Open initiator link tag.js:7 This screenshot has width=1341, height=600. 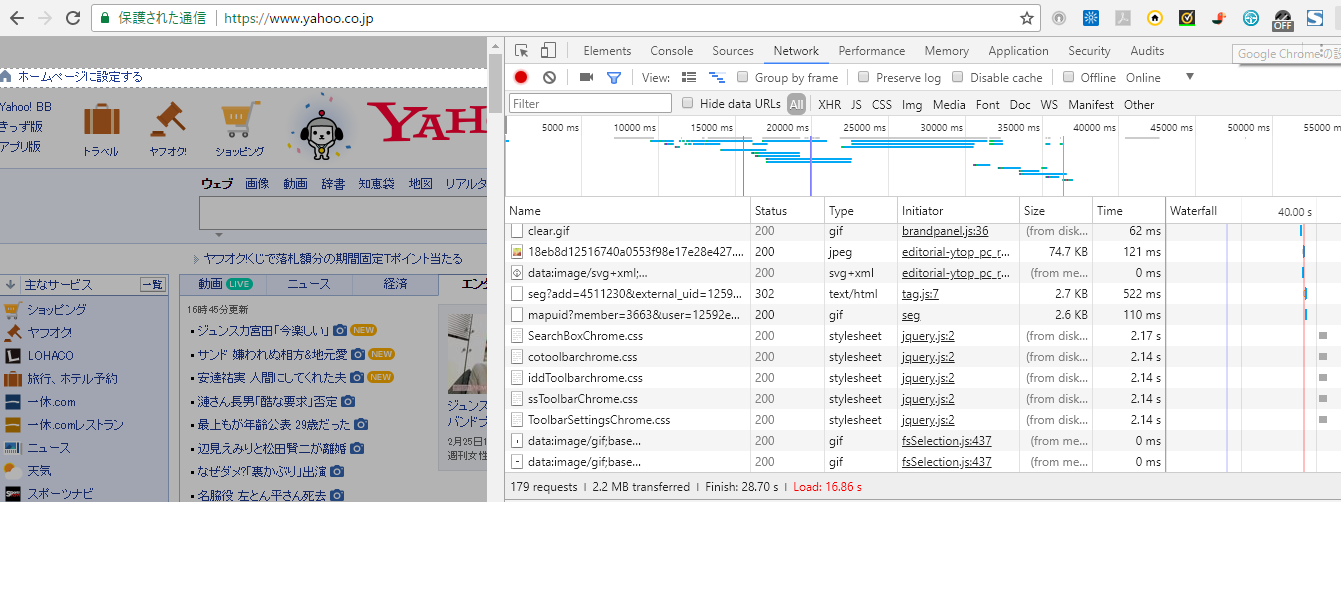tap(920, 294)
